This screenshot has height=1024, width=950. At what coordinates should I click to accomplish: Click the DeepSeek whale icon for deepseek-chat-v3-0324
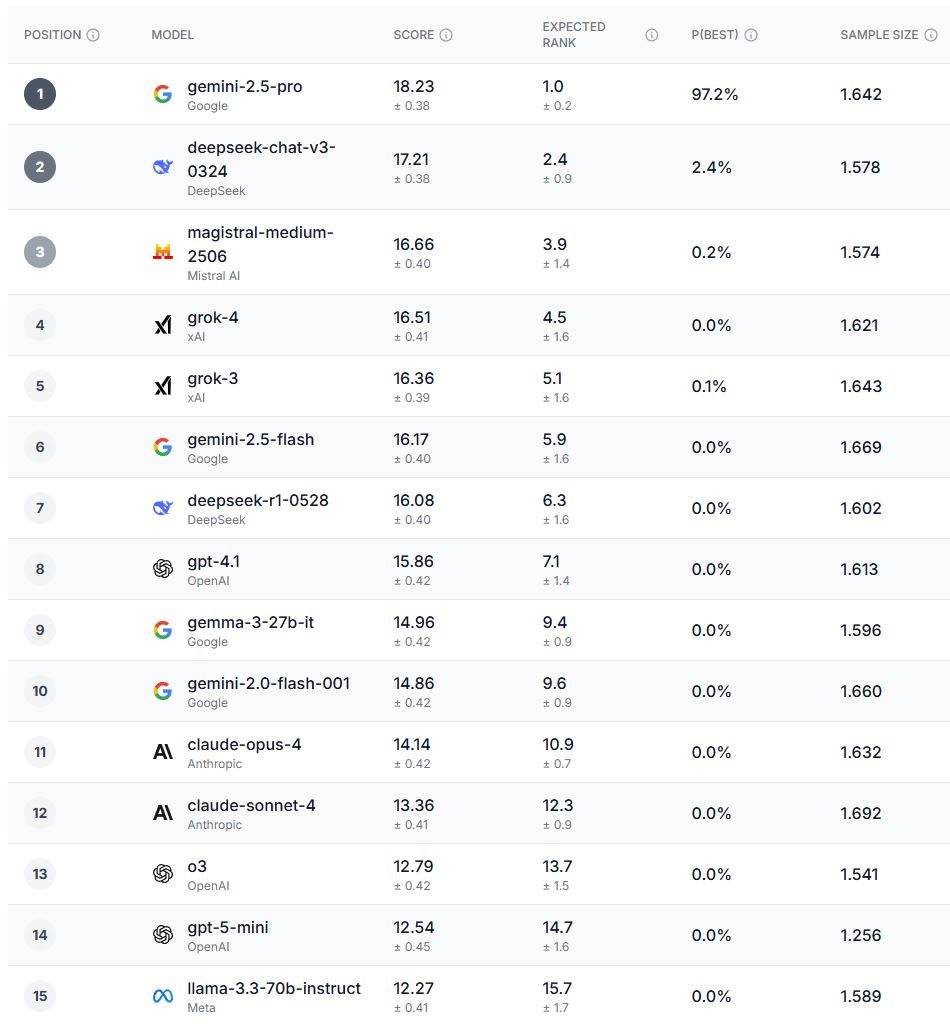(163, 167)
